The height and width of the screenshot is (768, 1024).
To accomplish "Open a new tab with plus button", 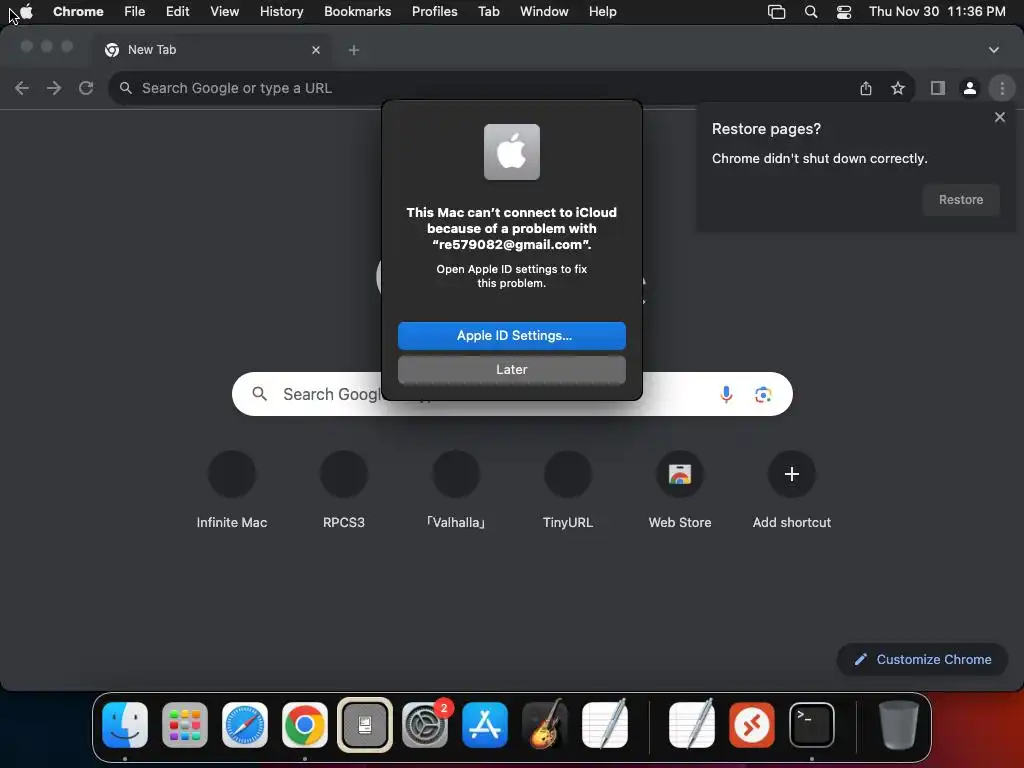I will point(353,50).
